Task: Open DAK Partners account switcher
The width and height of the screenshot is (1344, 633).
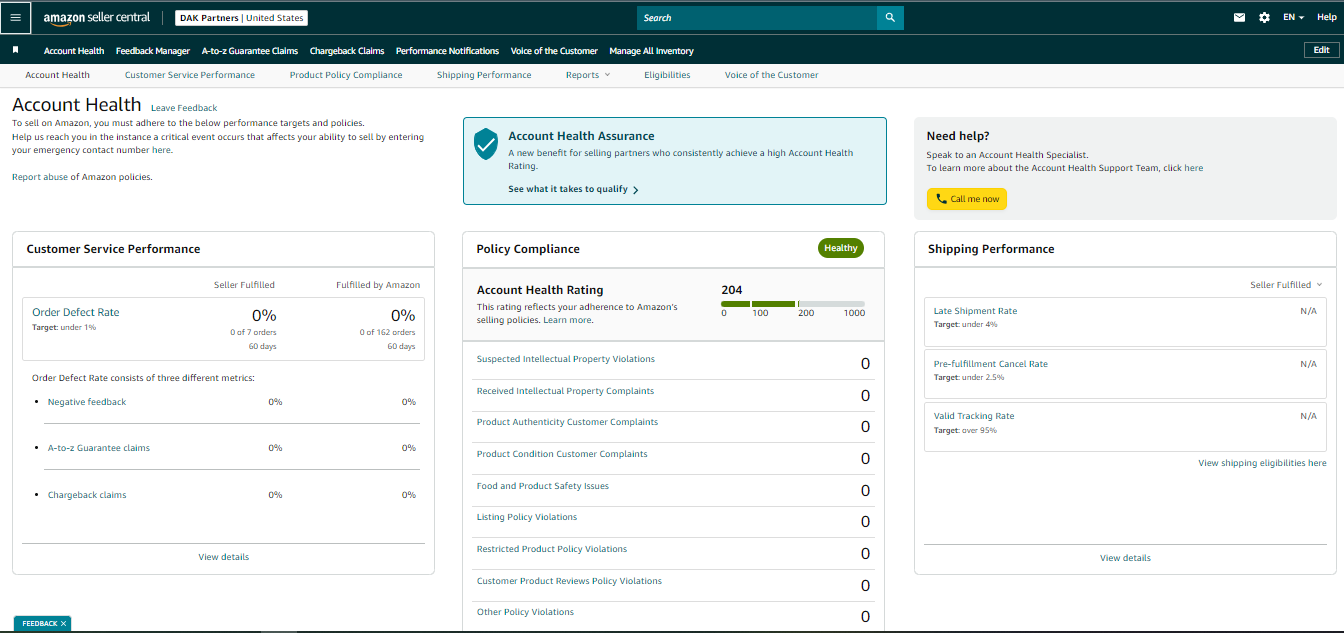Action: (x=241, y=18)
